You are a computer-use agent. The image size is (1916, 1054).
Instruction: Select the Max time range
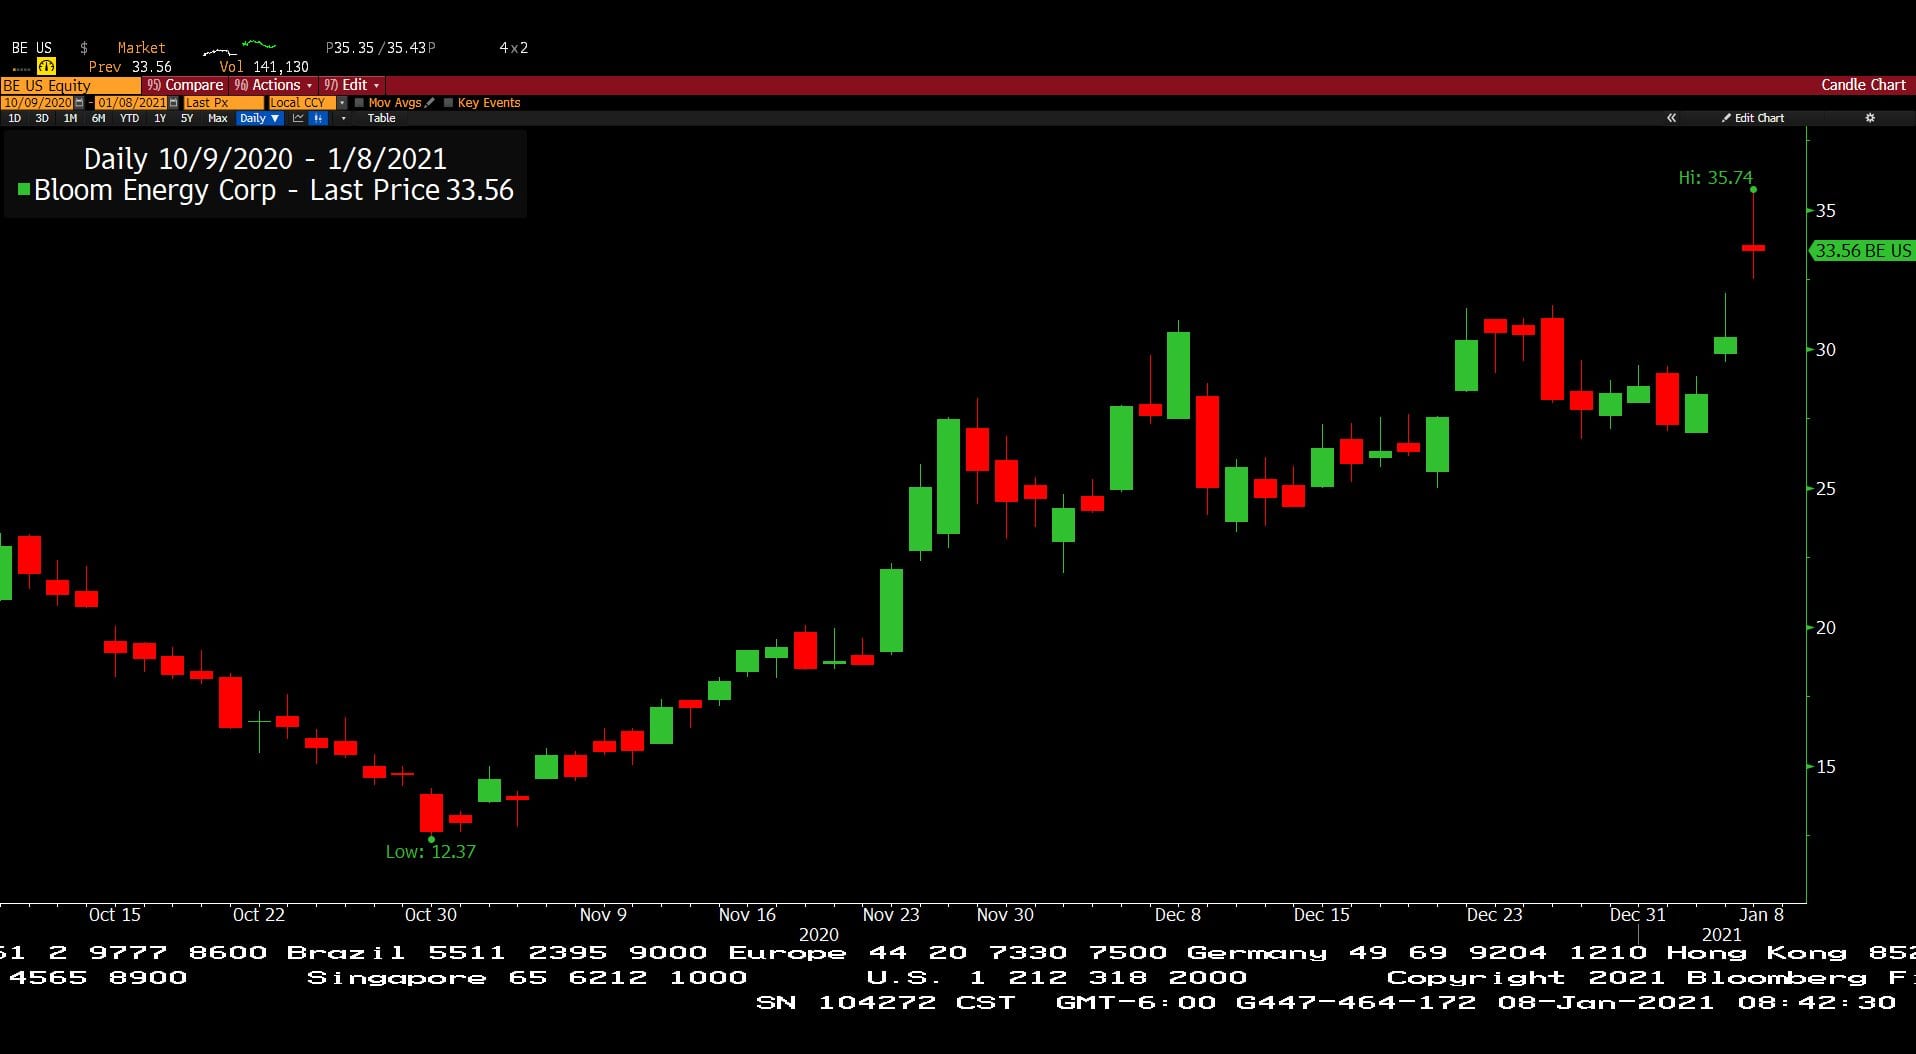coord(217,118)
